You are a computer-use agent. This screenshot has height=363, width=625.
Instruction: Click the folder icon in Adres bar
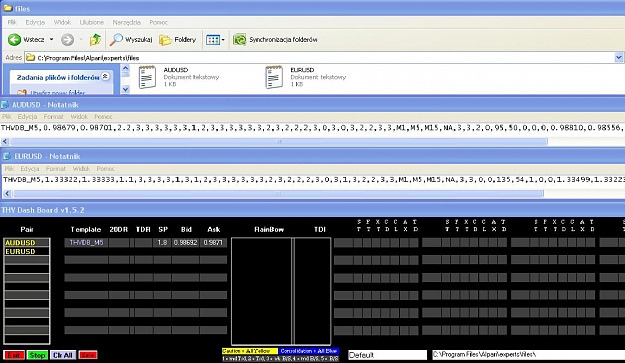30,58
